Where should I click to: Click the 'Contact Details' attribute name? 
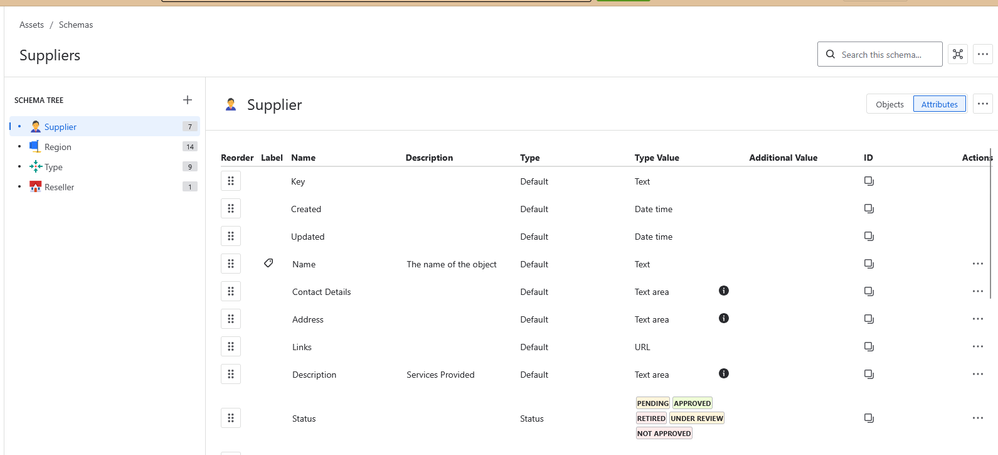(x=321, y=292)
